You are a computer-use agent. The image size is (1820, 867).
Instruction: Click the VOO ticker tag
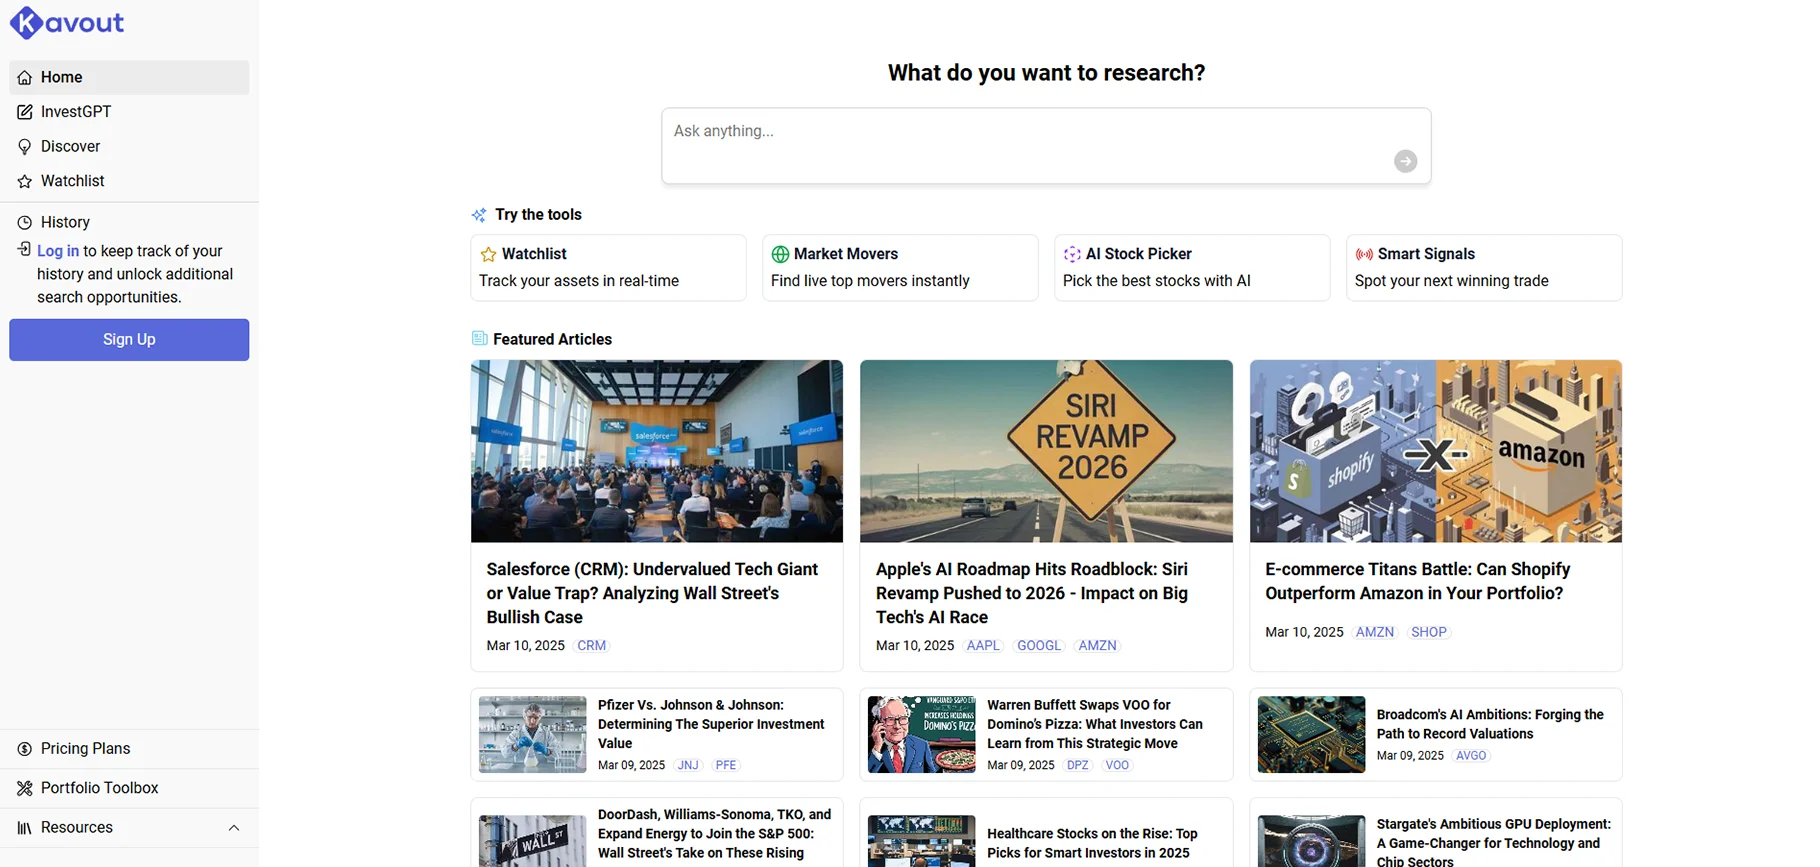(1117, 765)
